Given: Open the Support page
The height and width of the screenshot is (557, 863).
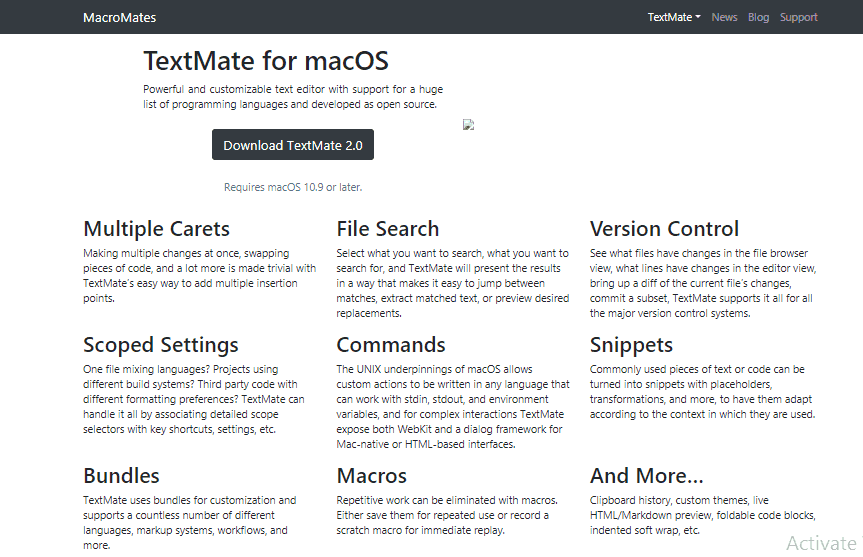Looking at the screenshot, I should [799, 17].
